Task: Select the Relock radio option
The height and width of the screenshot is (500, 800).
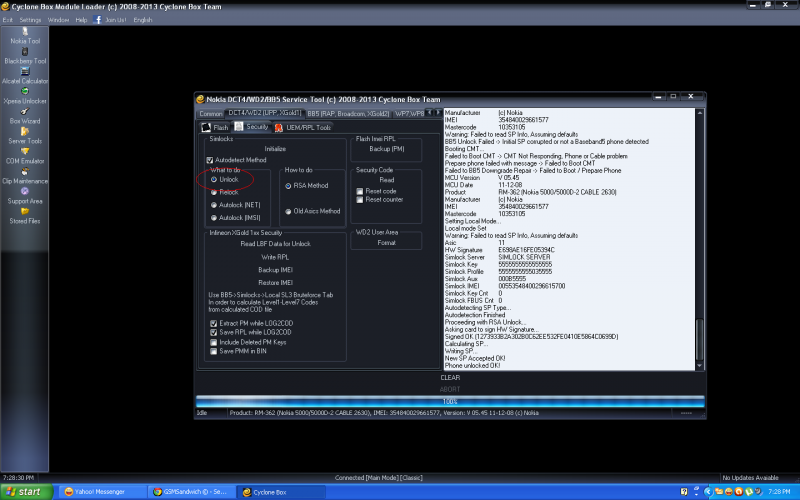Action: (214, 191)
